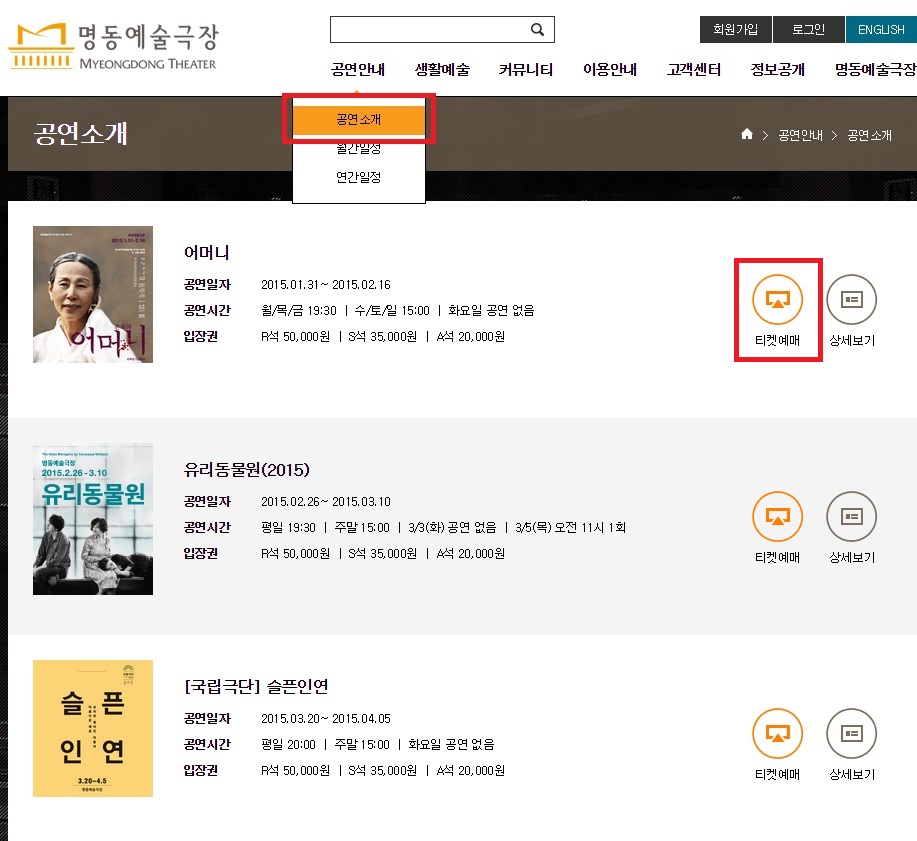The image size is (917, 841).
Task: Click 어머니 price text R석 50,000원
Action: 295,337
